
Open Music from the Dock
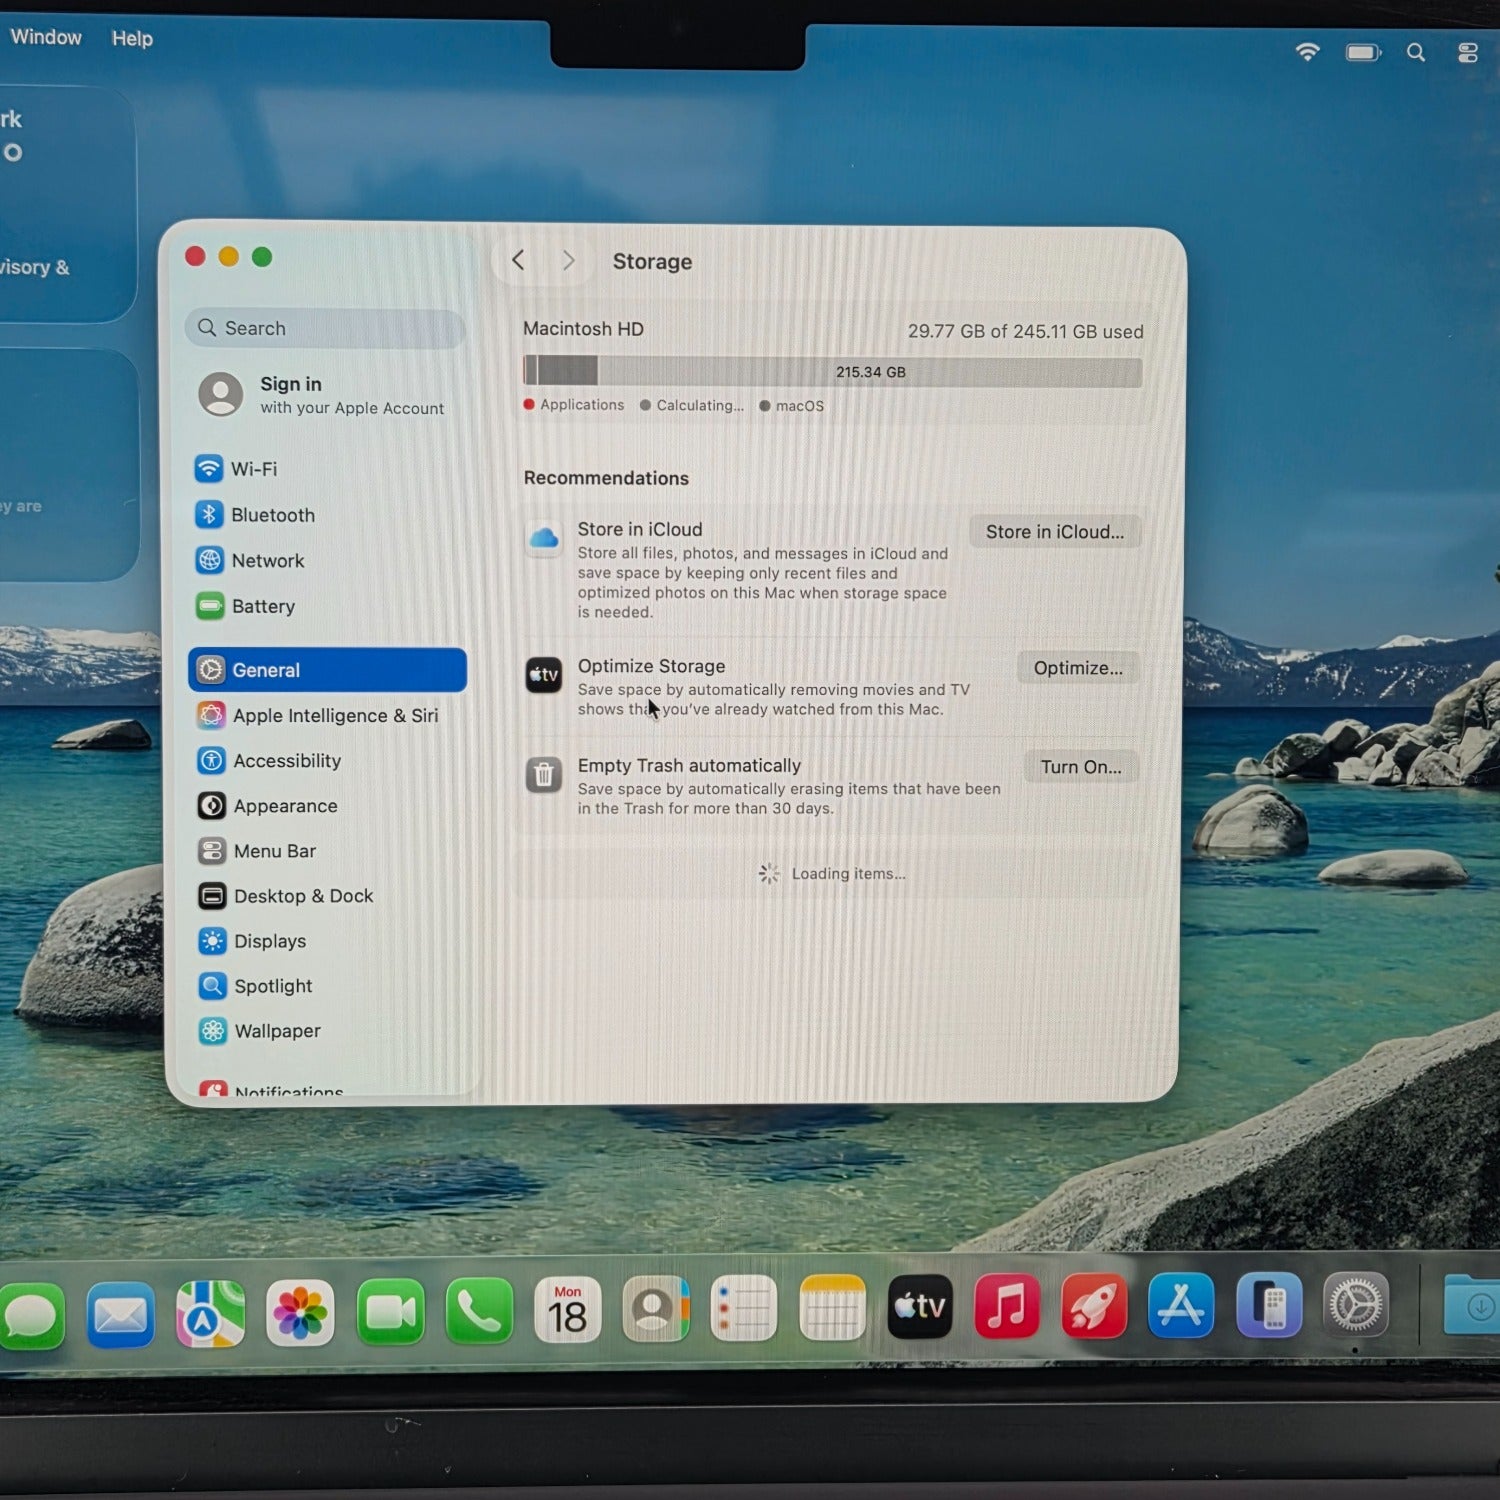pyautogui.click(x=1007, y=1305)
